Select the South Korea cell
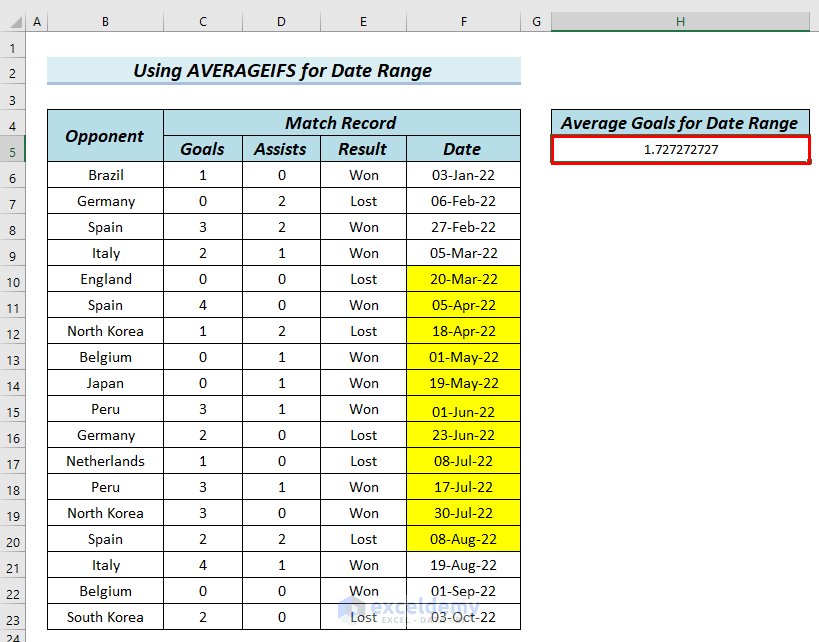819x642 pixels. 105,617
